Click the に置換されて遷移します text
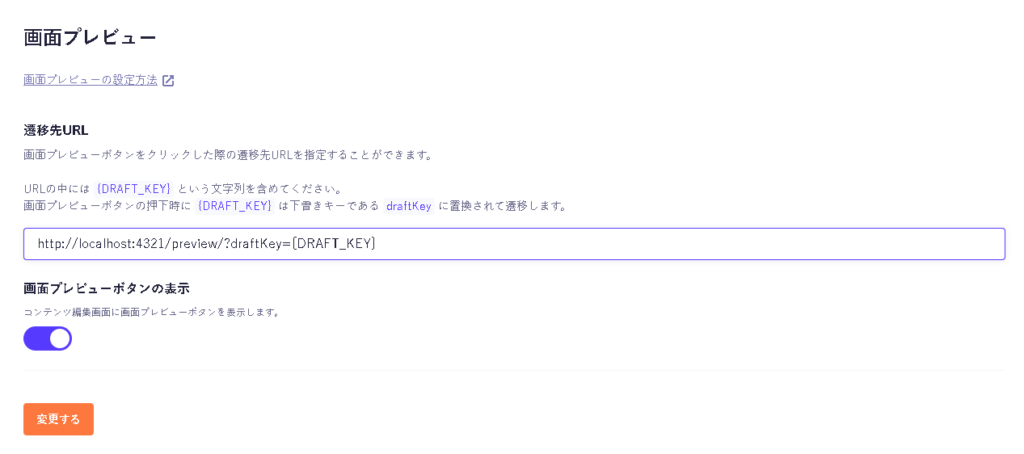 (x=502, y=206)
